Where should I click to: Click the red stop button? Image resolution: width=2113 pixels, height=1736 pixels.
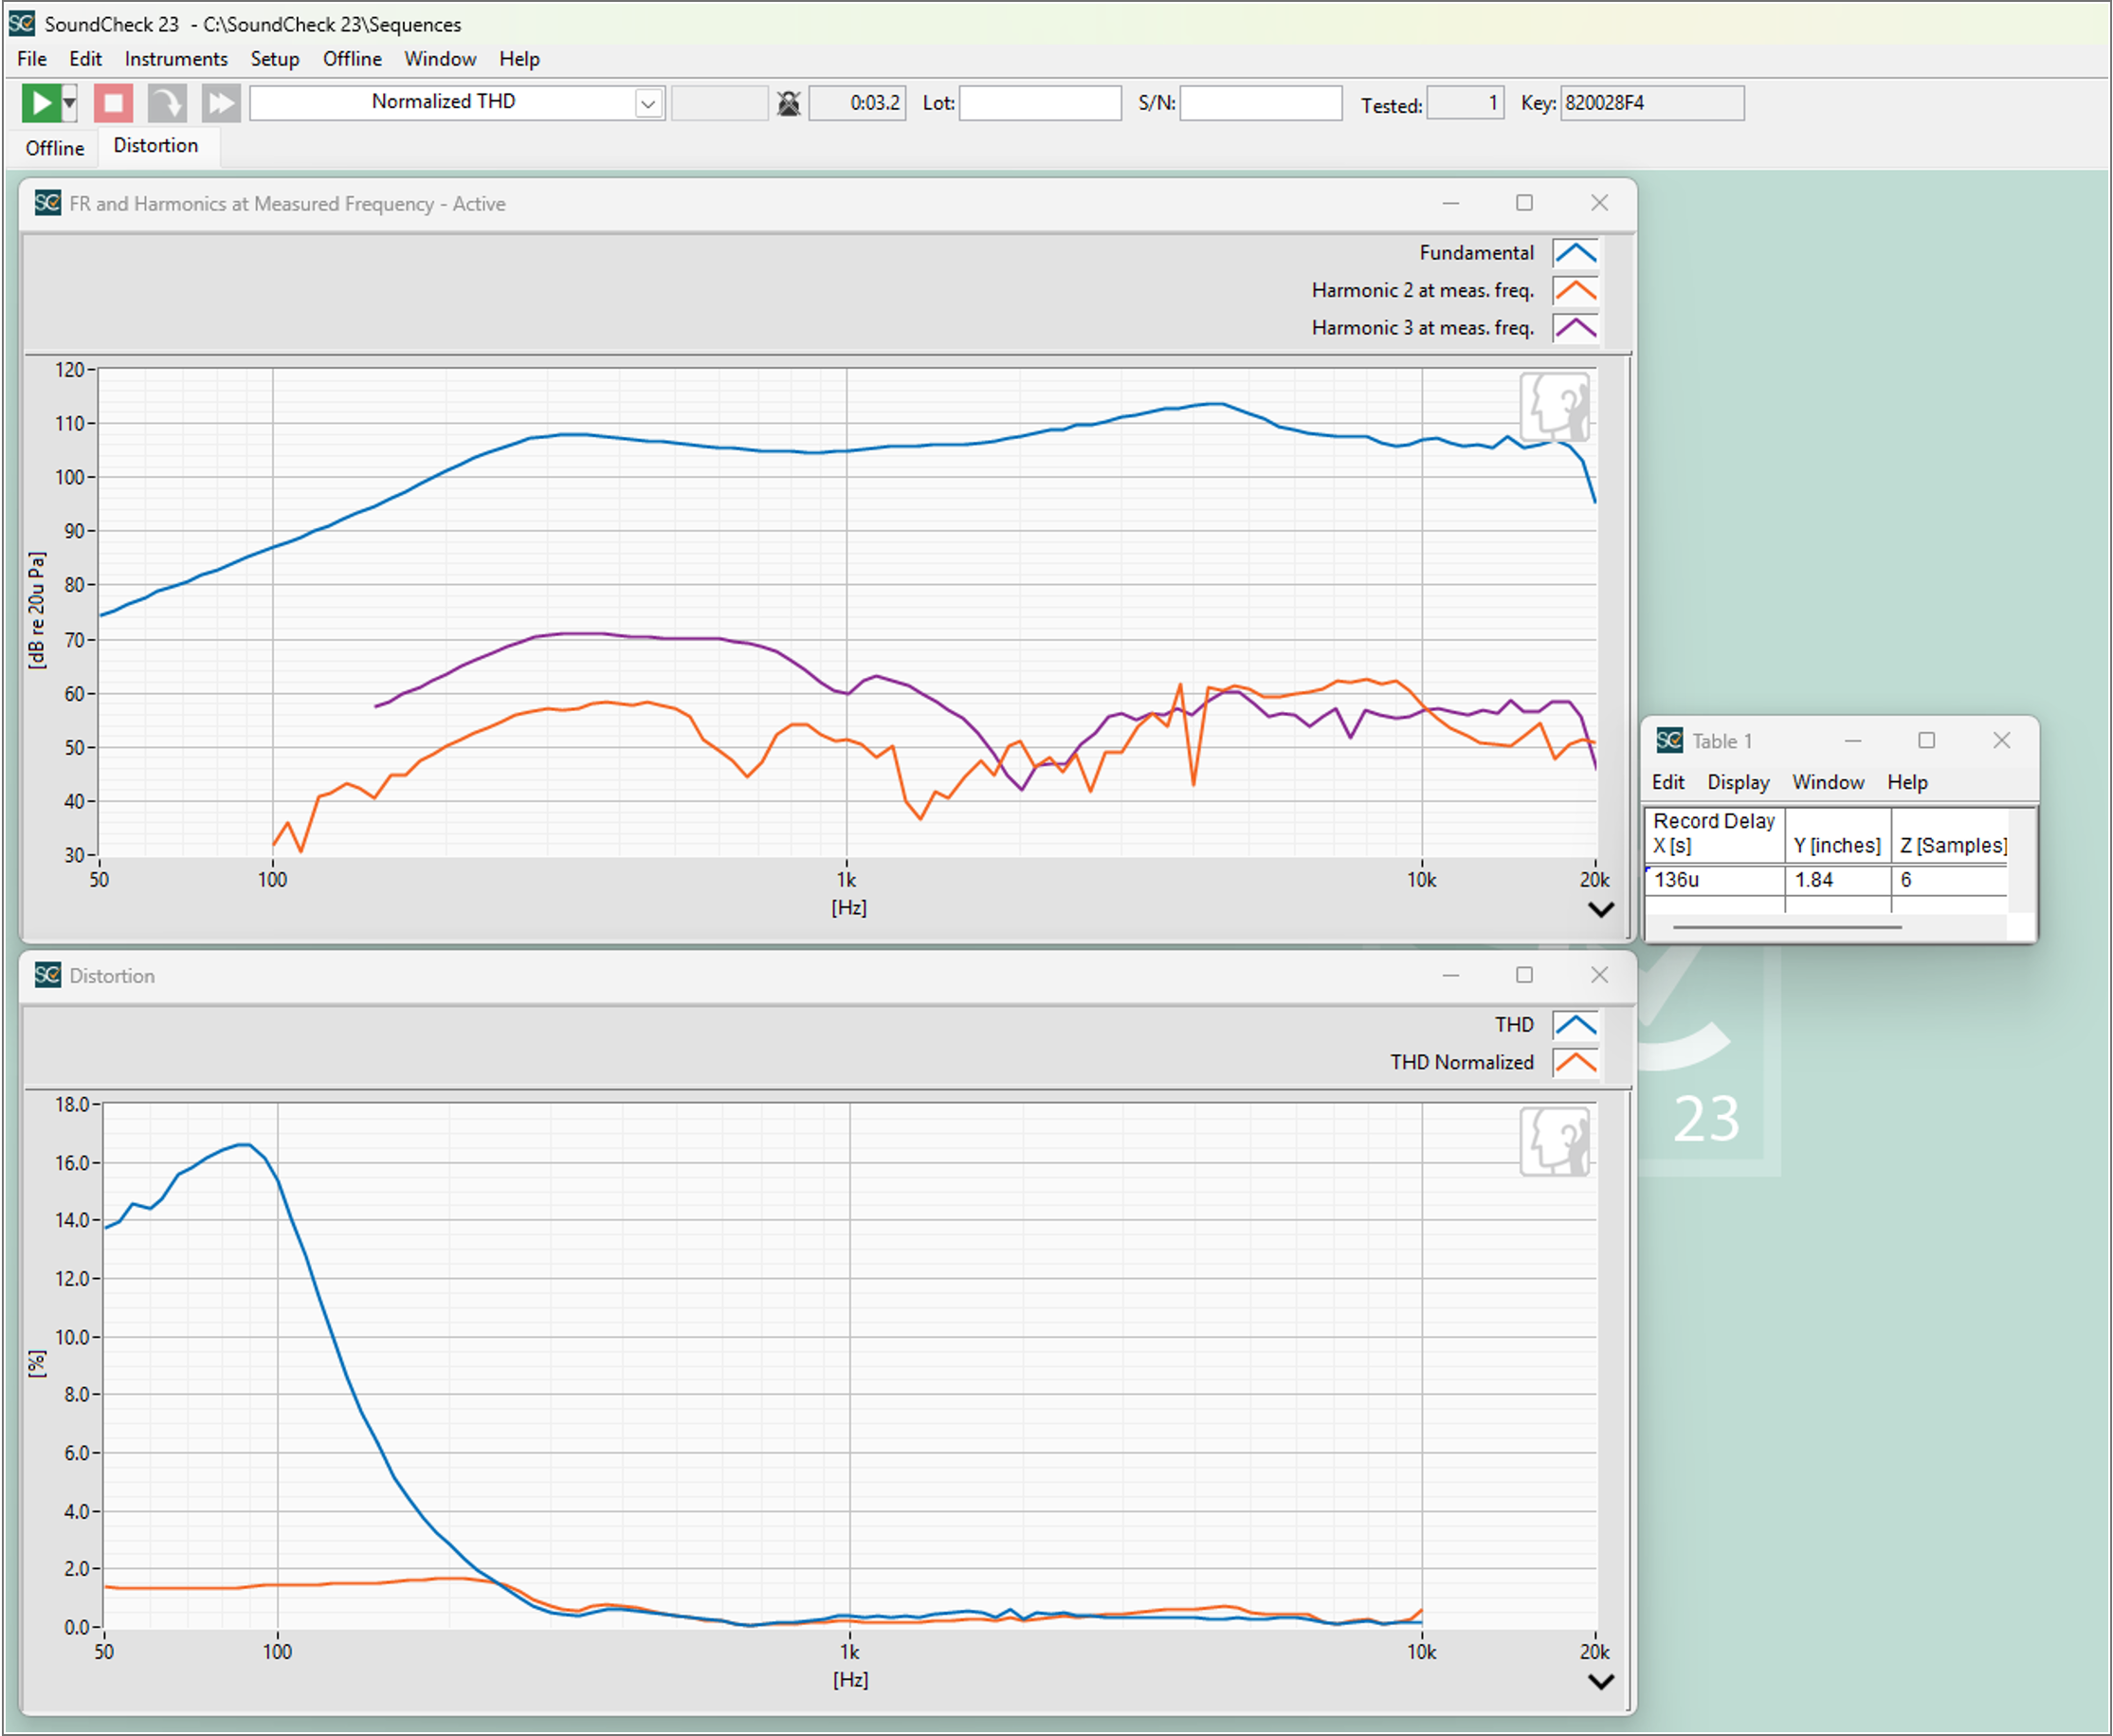point(113,103)
